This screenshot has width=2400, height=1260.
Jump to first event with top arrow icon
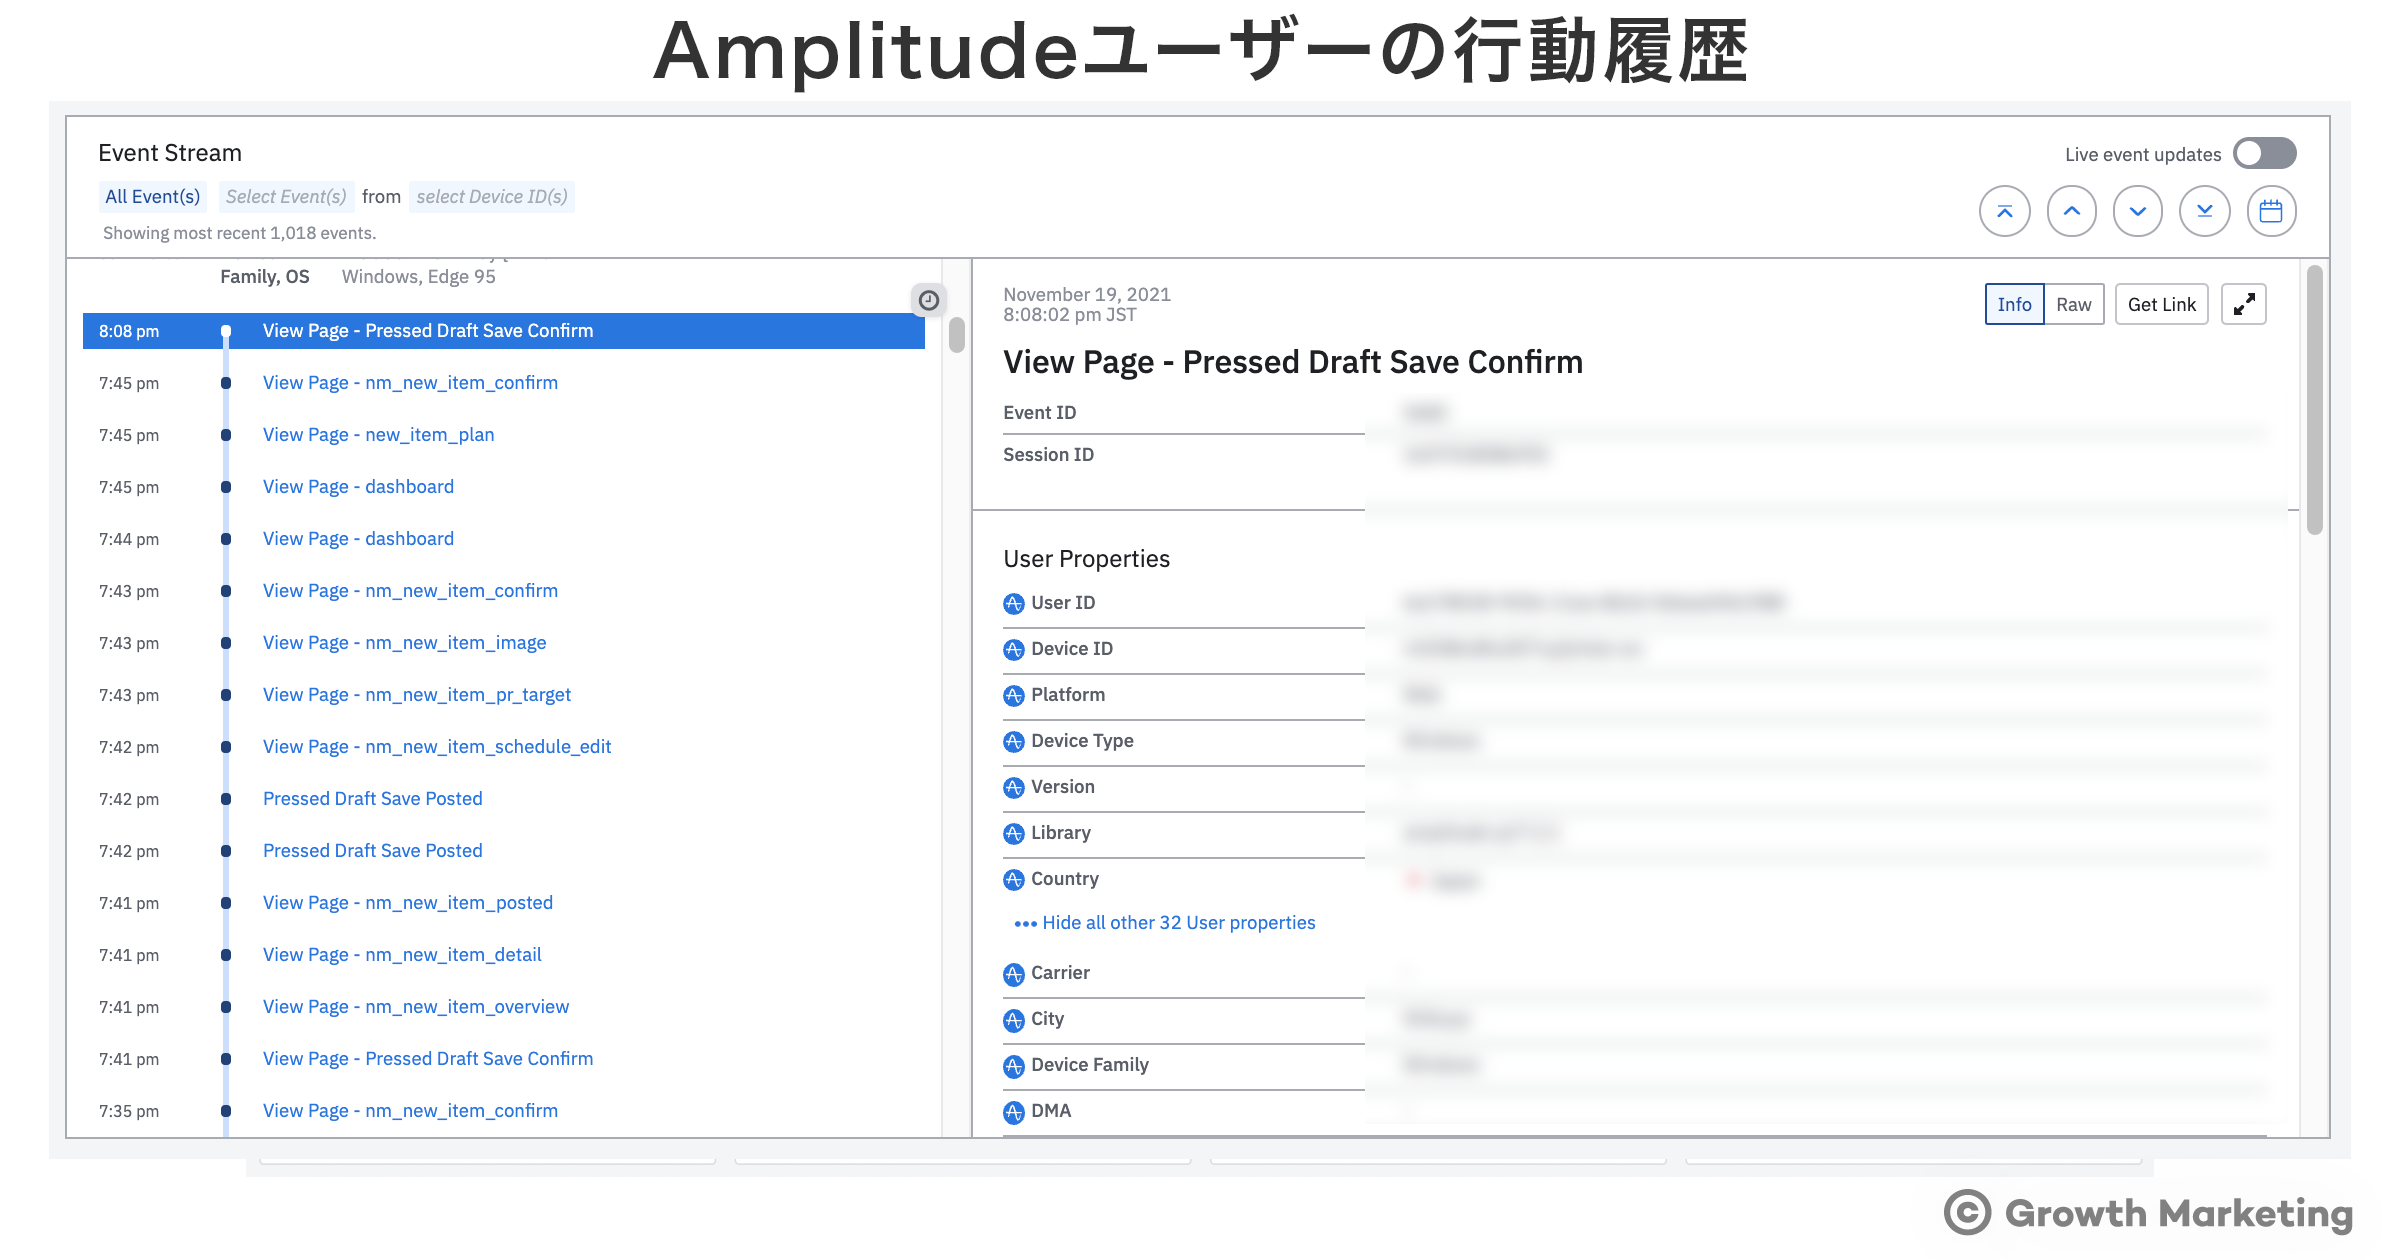[2004, 211]
